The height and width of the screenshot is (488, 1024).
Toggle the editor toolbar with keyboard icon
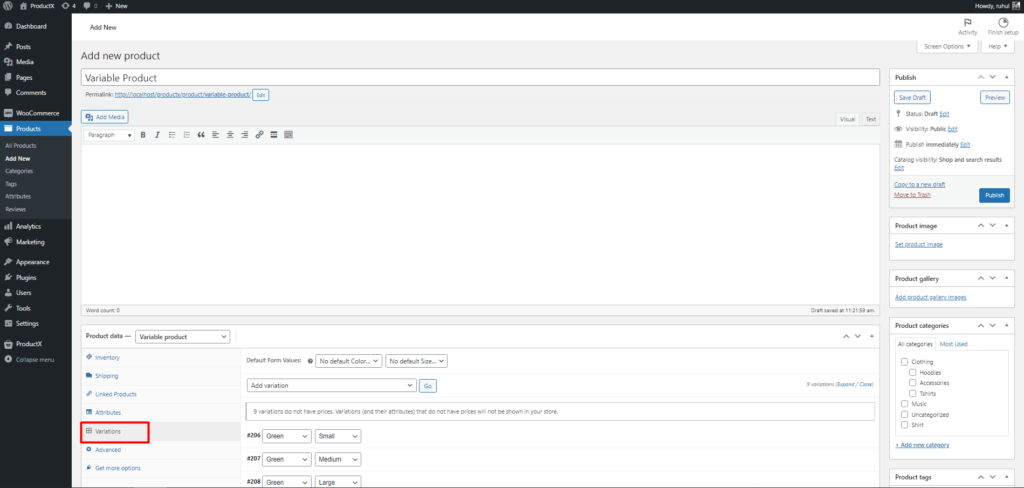pos(288,135)
